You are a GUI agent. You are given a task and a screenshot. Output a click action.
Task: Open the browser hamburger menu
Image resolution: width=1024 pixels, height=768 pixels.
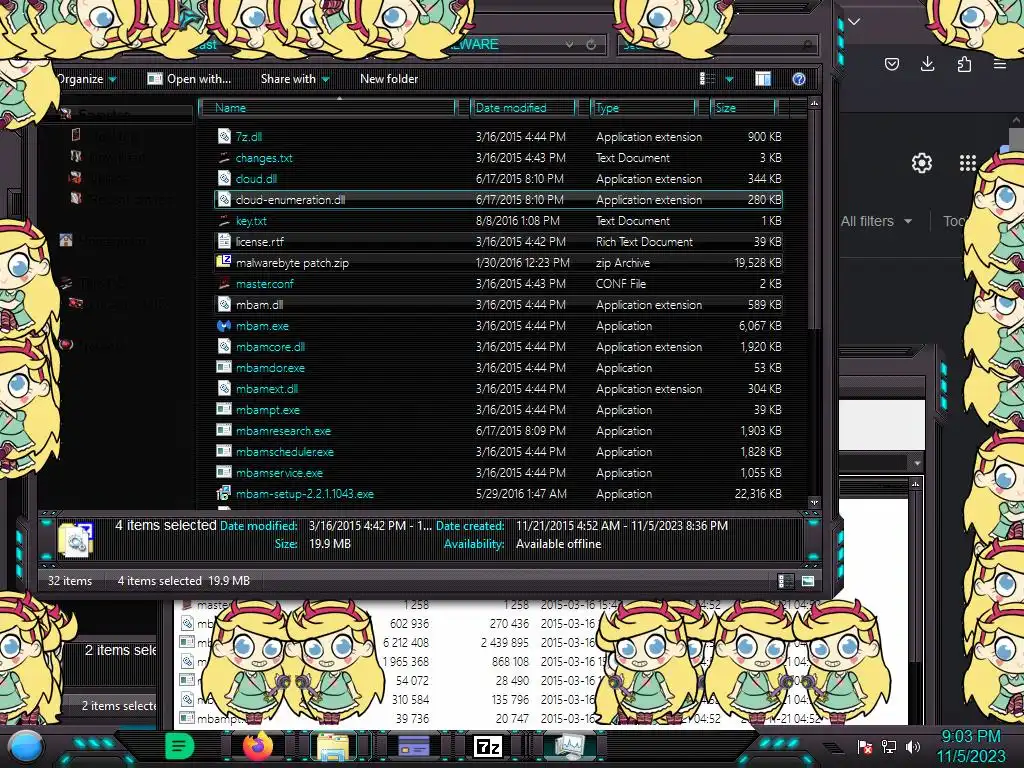(1000, 64)
